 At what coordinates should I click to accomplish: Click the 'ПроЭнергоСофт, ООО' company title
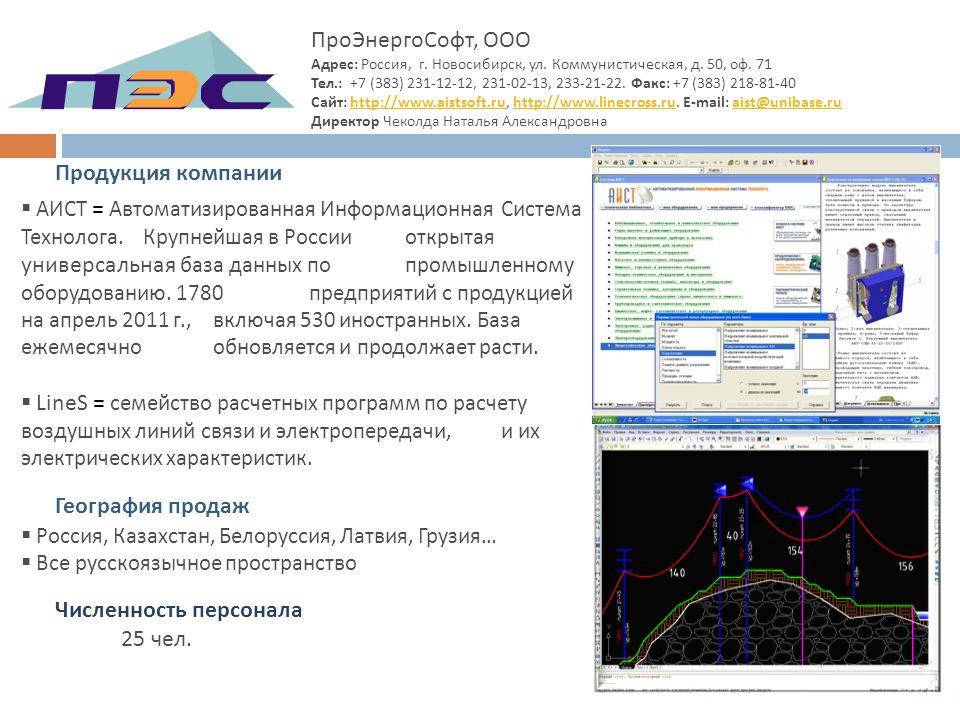click(421, 40)
